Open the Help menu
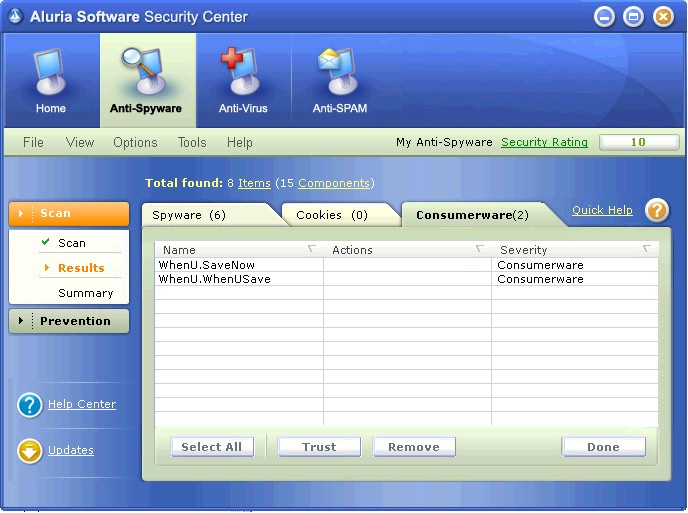The height and width of the screenshot is (513, 688). click(240, 142)
